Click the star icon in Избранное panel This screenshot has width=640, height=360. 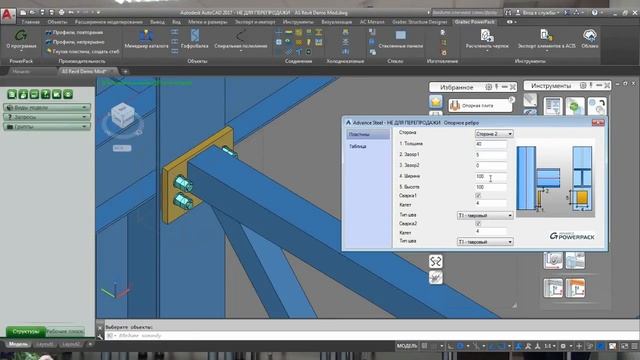436,101
